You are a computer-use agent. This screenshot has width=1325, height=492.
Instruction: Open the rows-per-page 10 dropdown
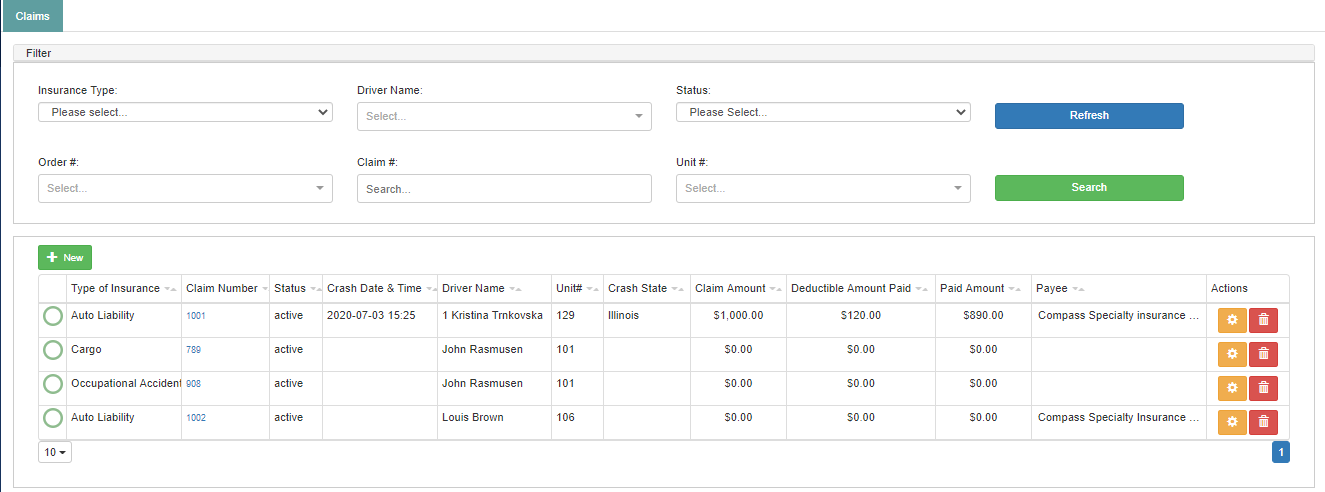(x=55, y=452)
